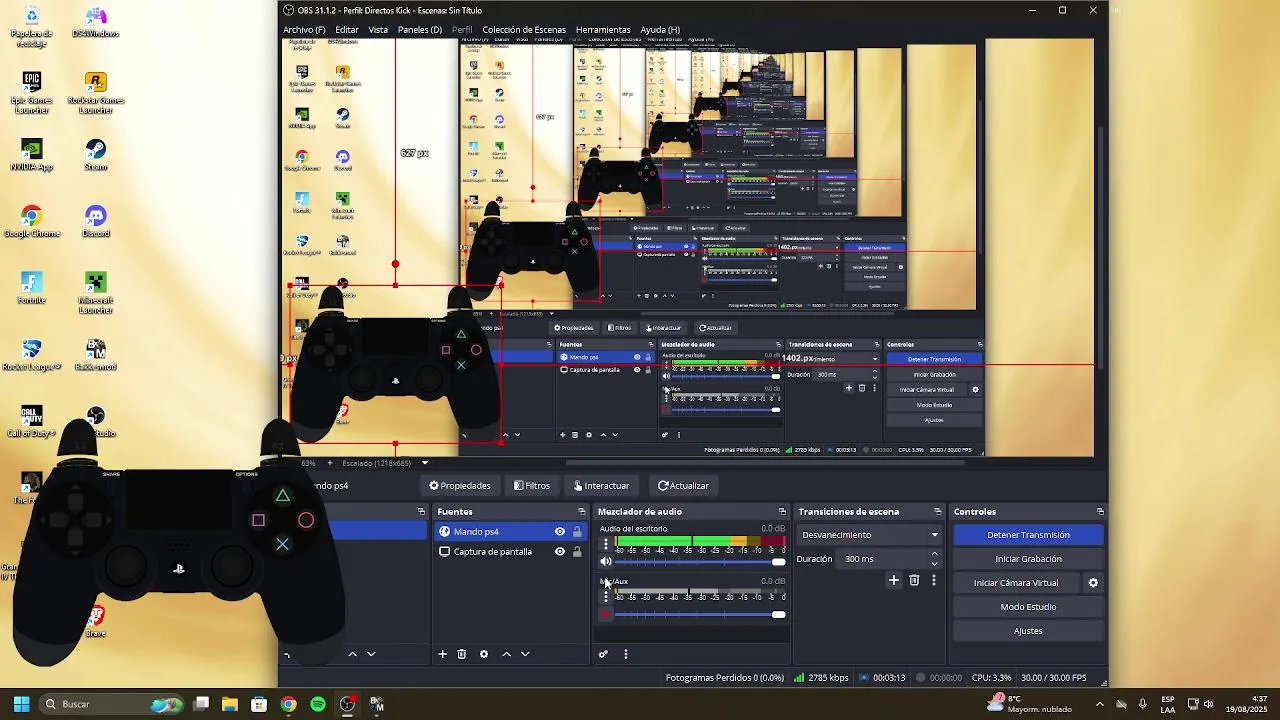Move selected source up in Fuentes
The image size is (1280, 720).
(506, 654)
